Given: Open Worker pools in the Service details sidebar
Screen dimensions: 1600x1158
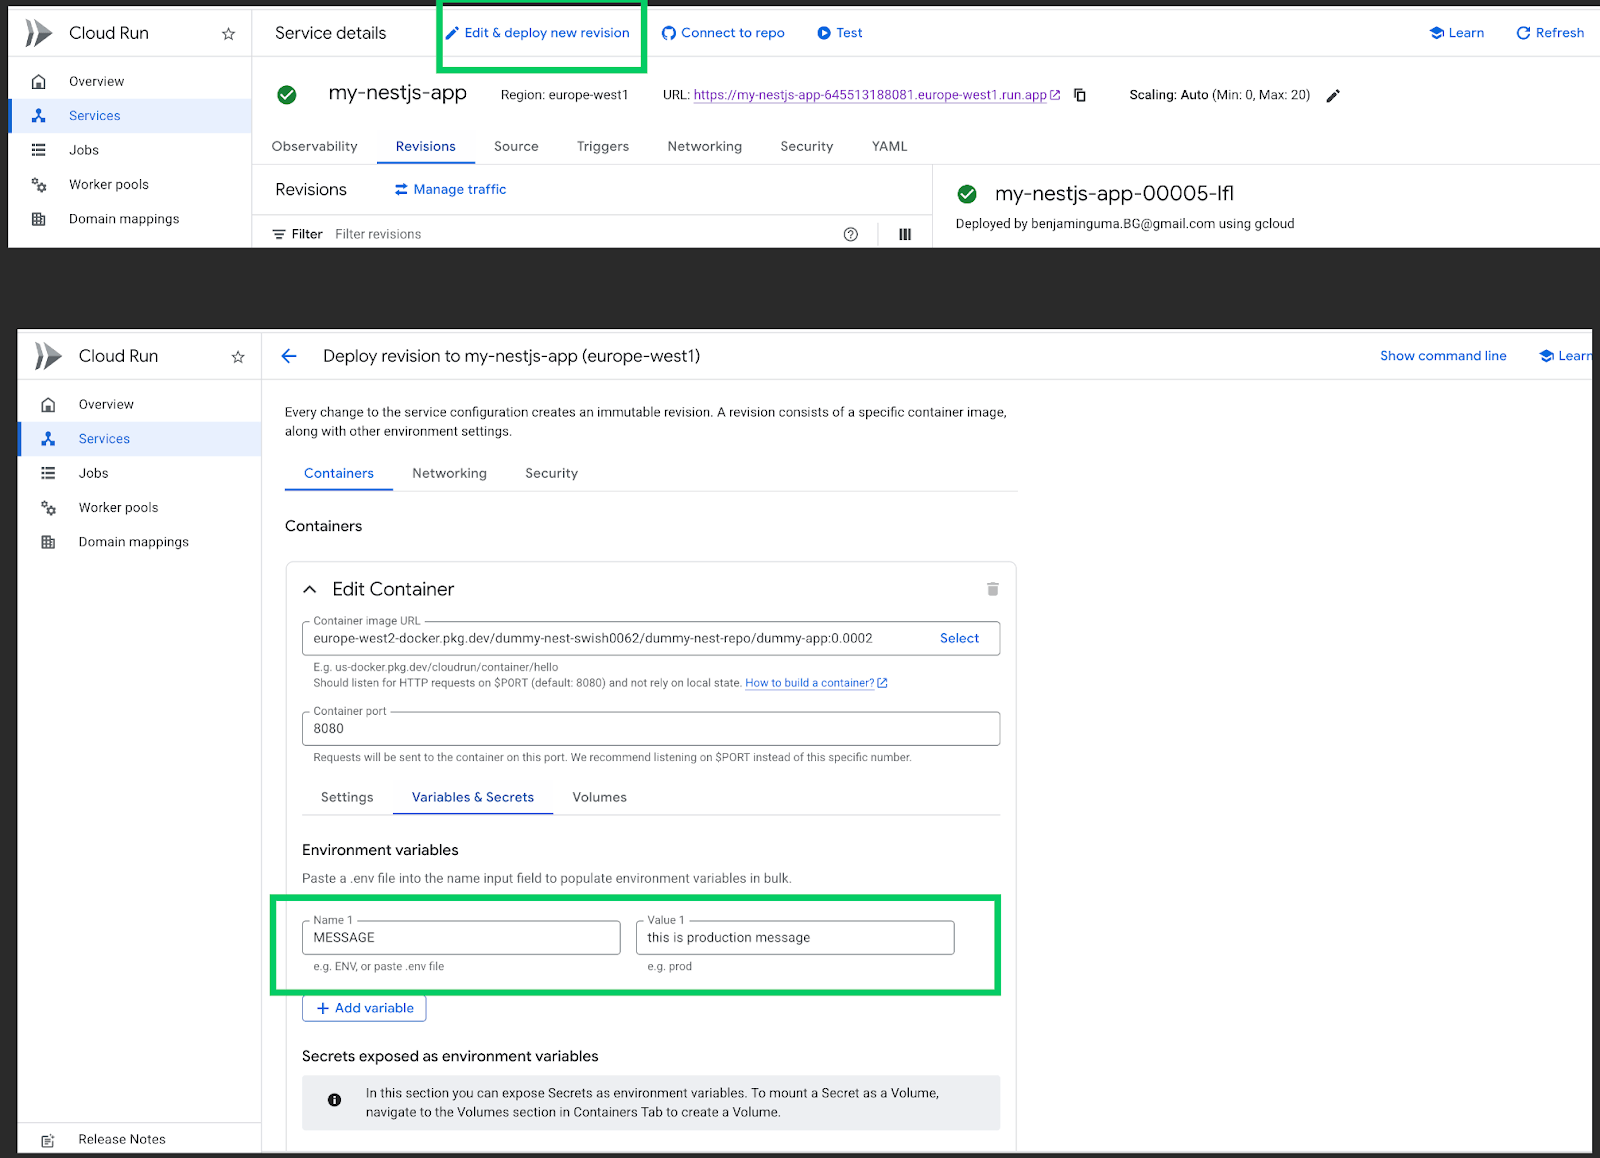Looking at the screenshot, I should point(109,184).
